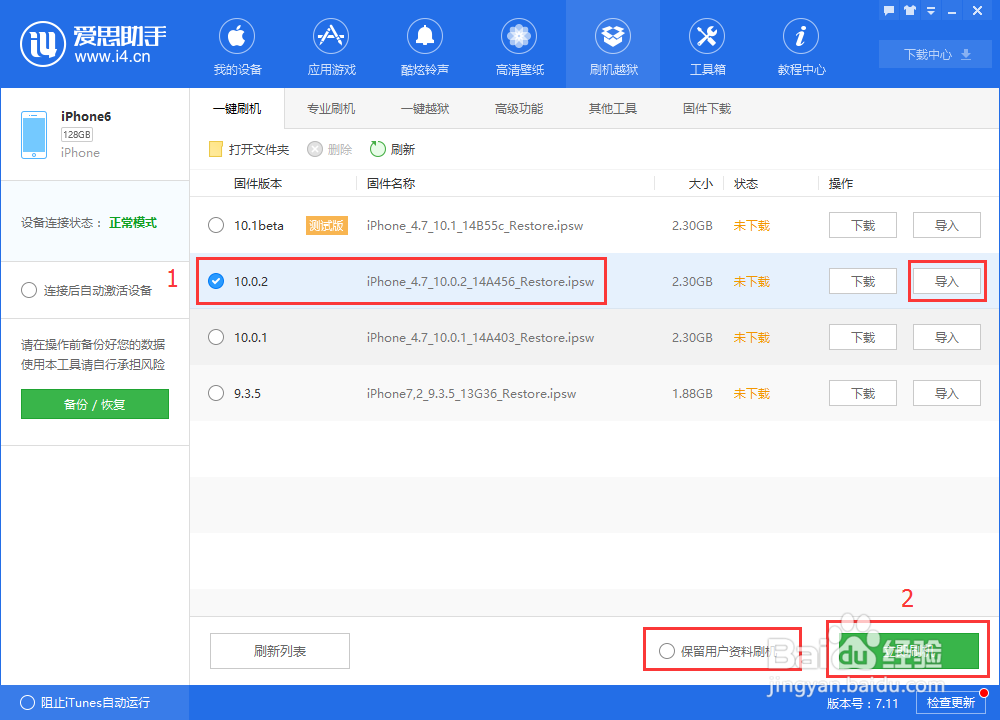The image size is (1000, 720).
Task: Download the 10.0.2 firmware
Action: (x=863, y=281)
